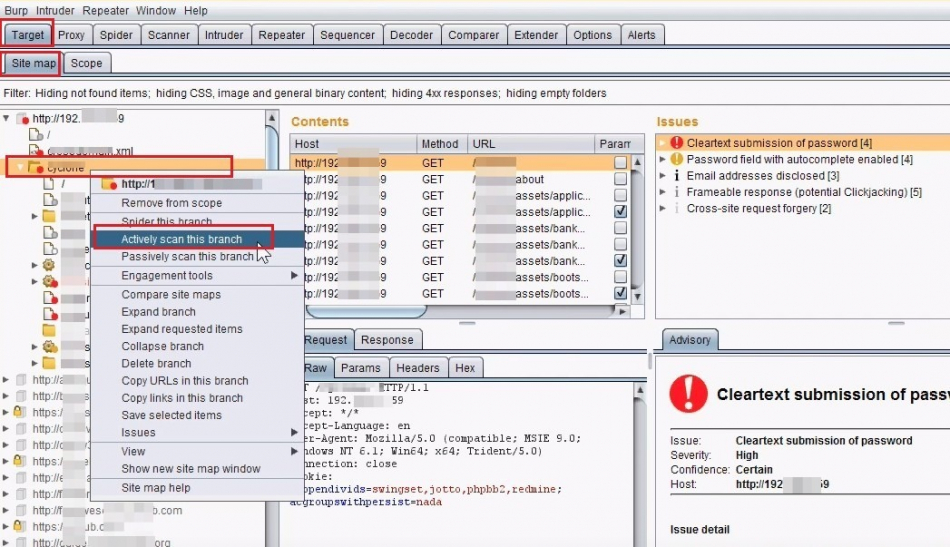
Task: Click the site map tree scroll-up arrow
Action: pyautogui.click(x=272, y=118)
